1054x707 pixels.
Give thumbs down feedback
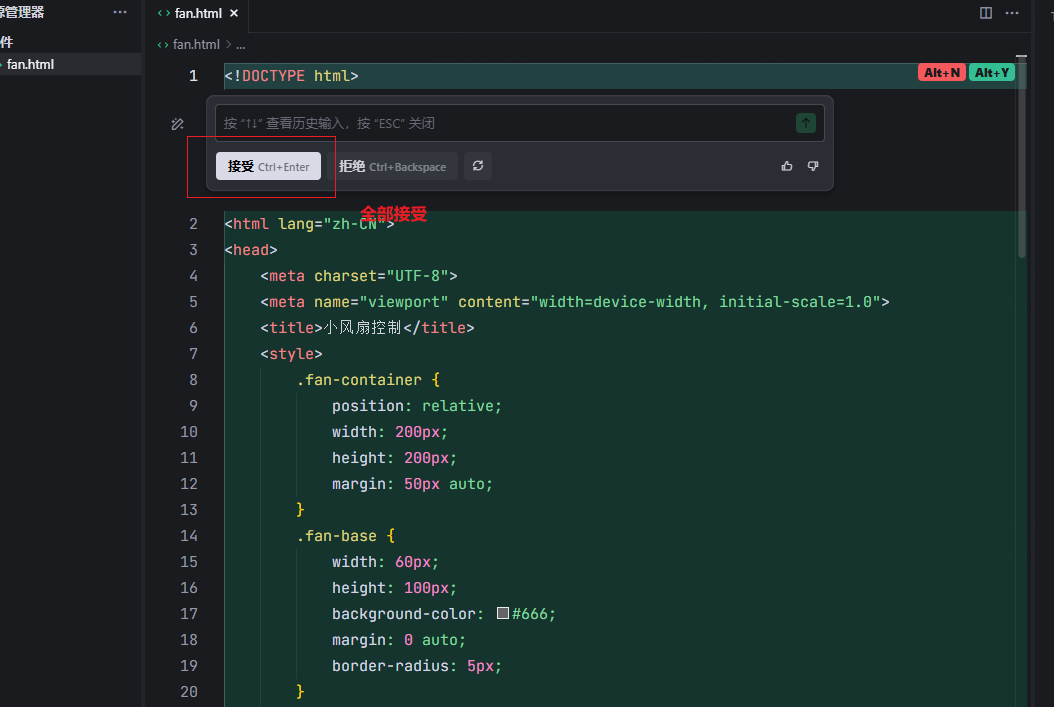coord(813,166)
